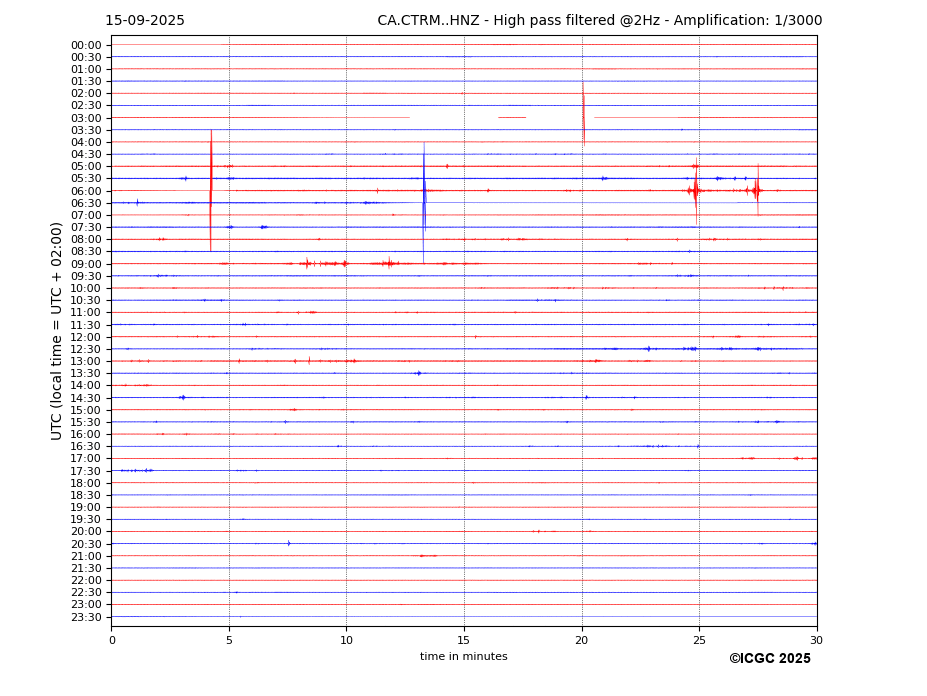
Task: Click the 19:30 row time label
Action: point(86,520)
